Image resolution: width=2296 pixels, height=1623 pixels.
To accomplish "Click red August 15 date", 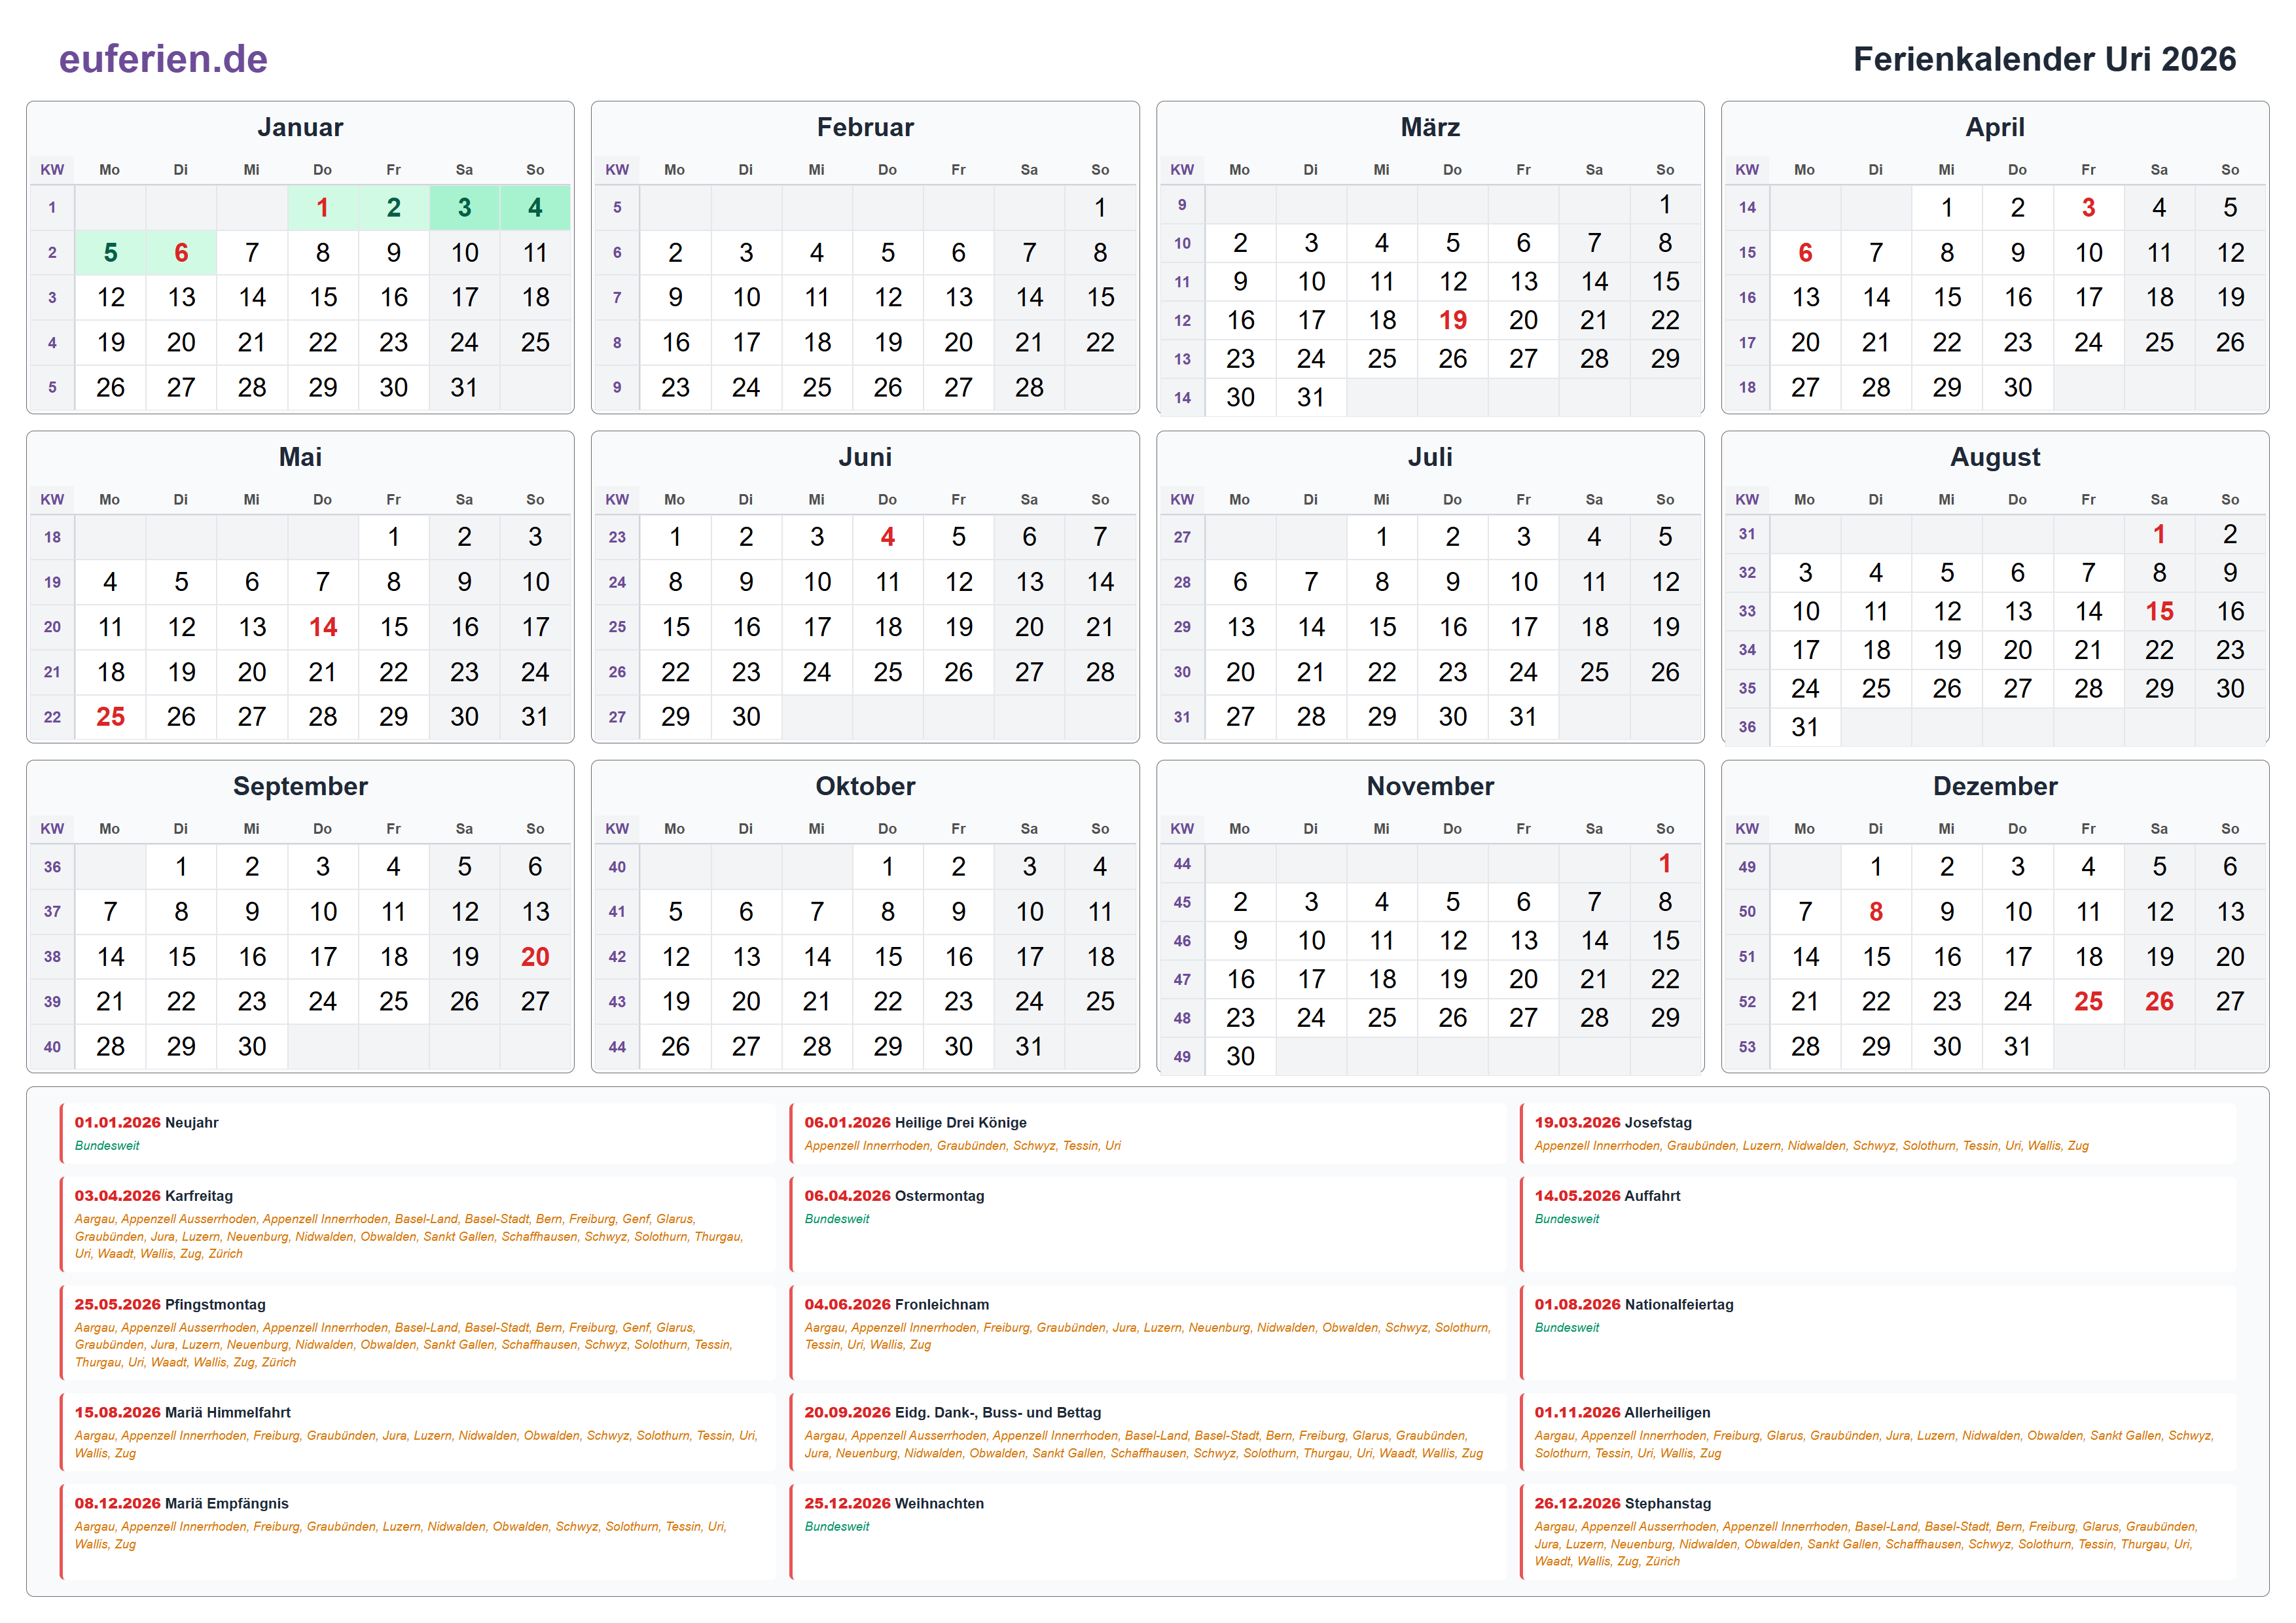I will coord(2159,611).
